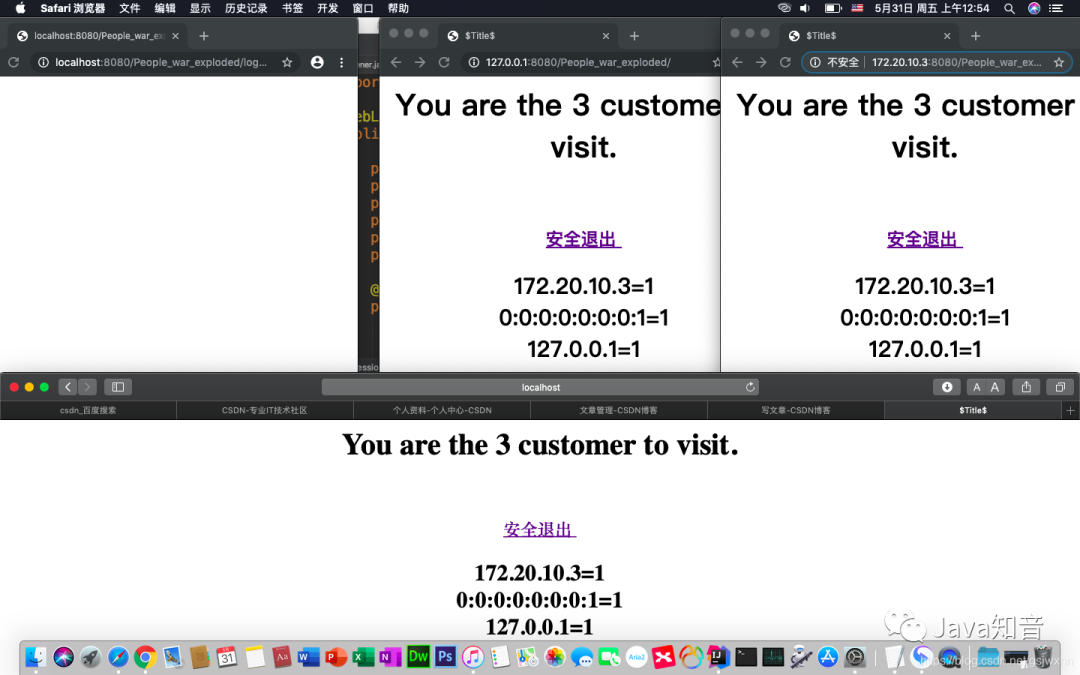1080x675 pixels.
Task: Open the 书签 menu
Action: click(x=293, y=8)
